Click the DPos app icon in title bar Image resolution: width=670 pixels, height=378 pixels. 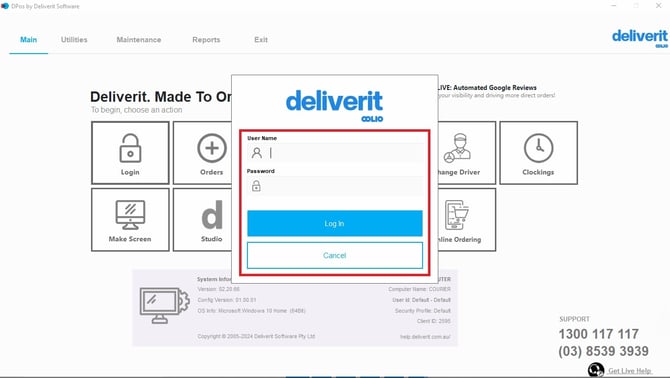click(x=5, y=6)
